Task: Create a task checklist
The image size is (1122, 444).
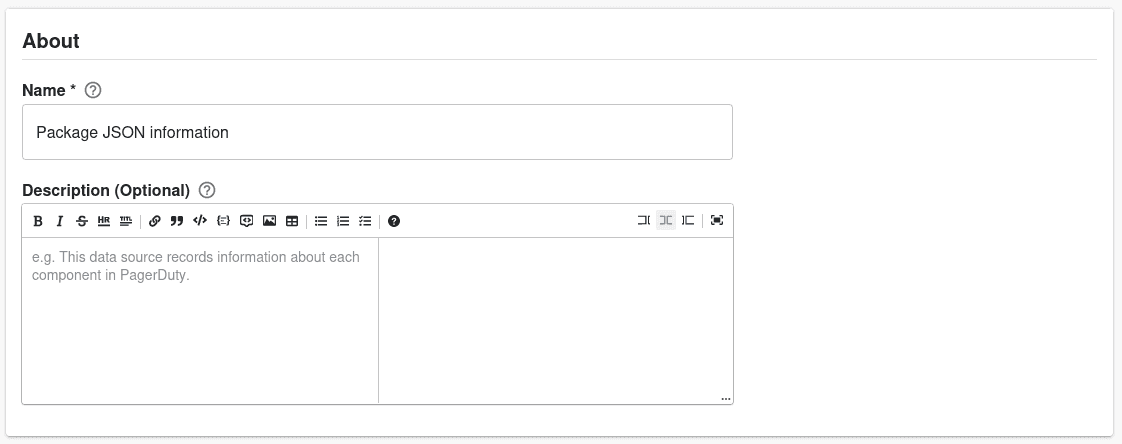Action: 366,221
